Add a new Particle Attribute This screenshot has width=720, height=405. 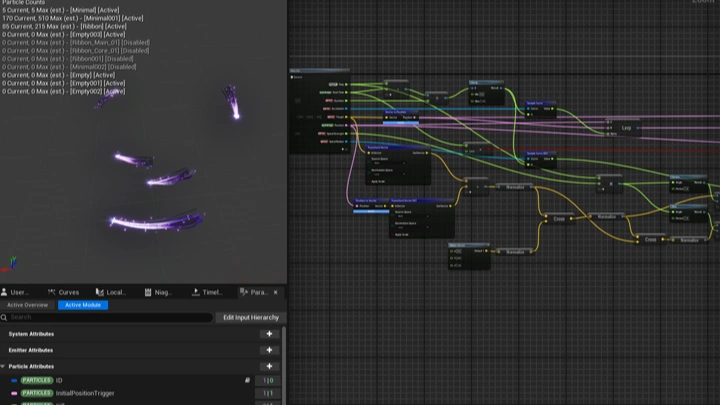[269, 367]
